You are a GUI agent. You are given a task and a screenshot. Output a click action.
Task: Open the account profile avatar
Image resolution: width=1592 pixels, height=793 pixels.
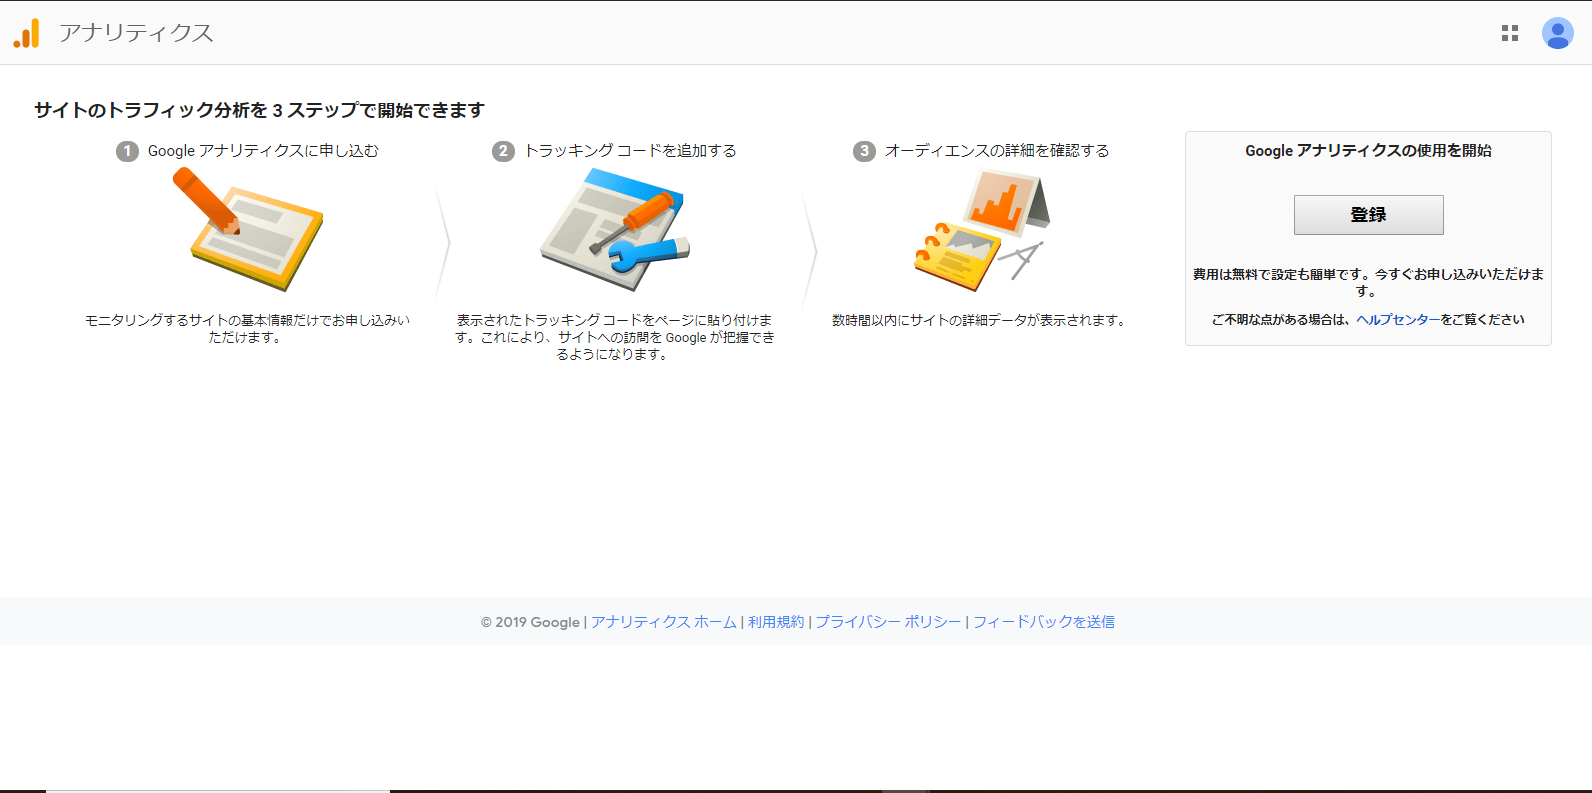pyautogui.click(x=1557, y=33)
